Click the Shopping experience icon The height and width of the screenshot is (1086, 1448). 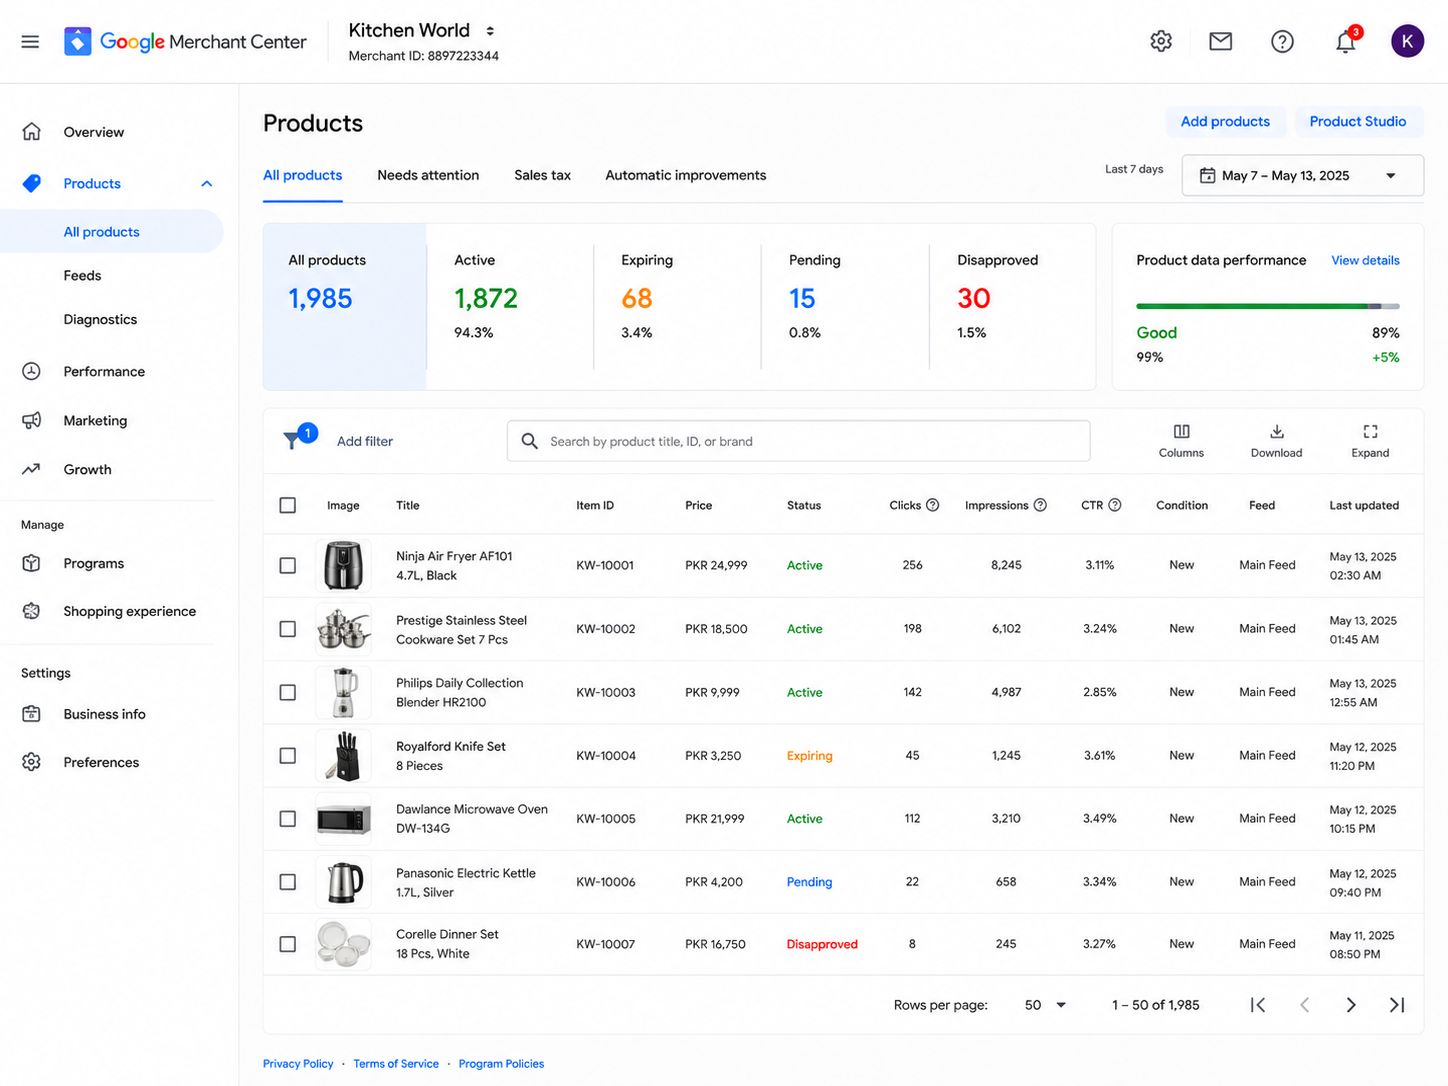click(32, 611)
